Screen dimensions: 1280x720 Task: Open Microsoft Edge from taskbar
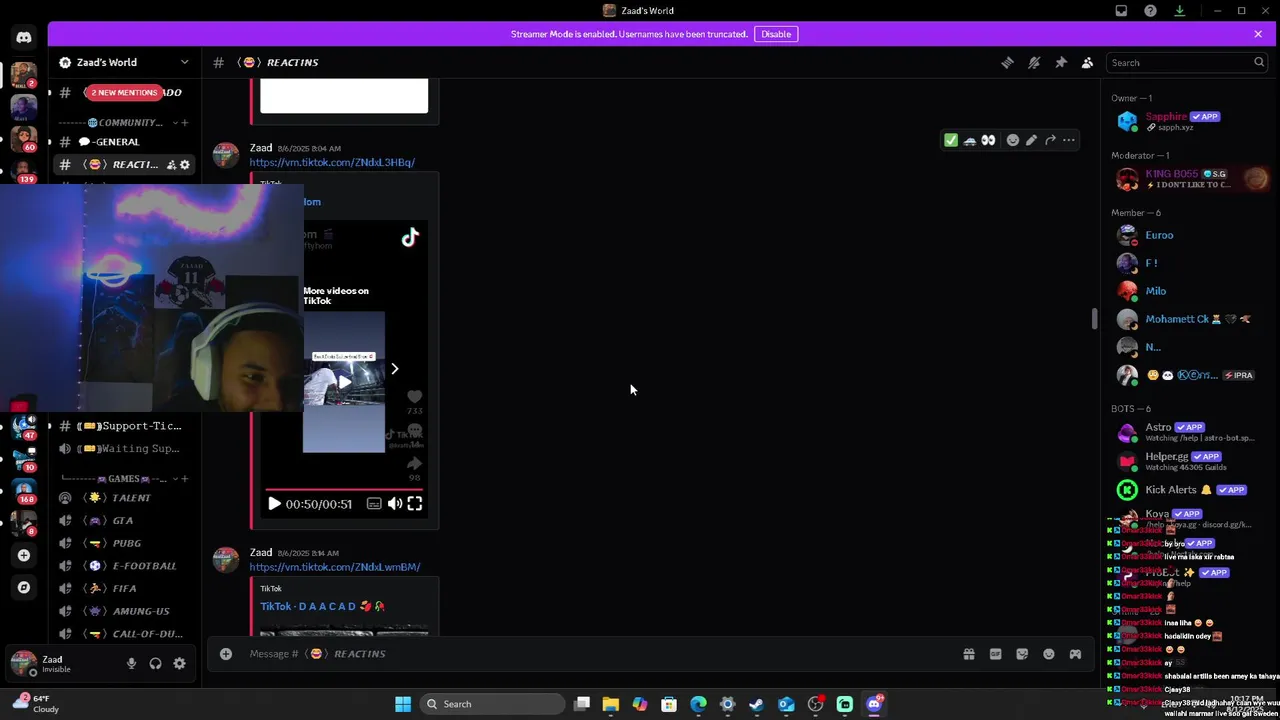click(x=698, y=704)
